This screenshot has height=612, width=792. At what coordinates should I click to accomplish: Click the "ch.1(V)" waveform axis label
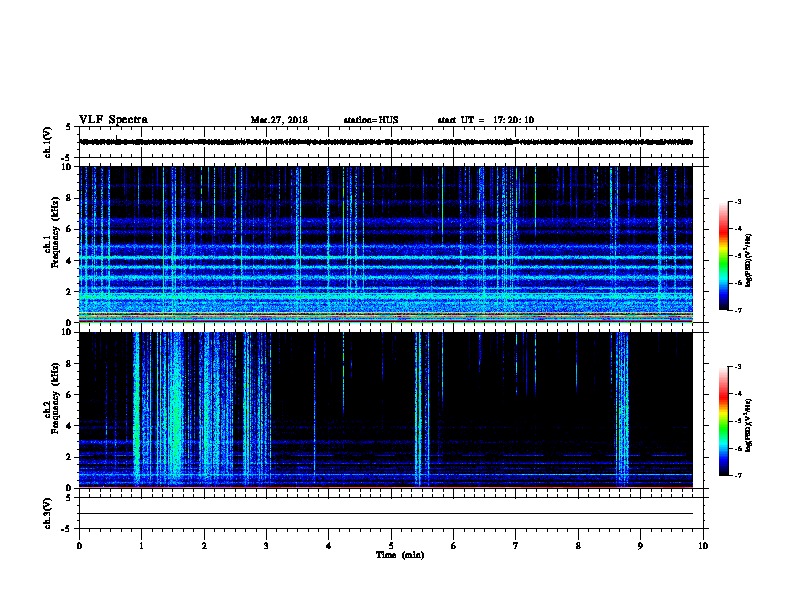[47, 142]
